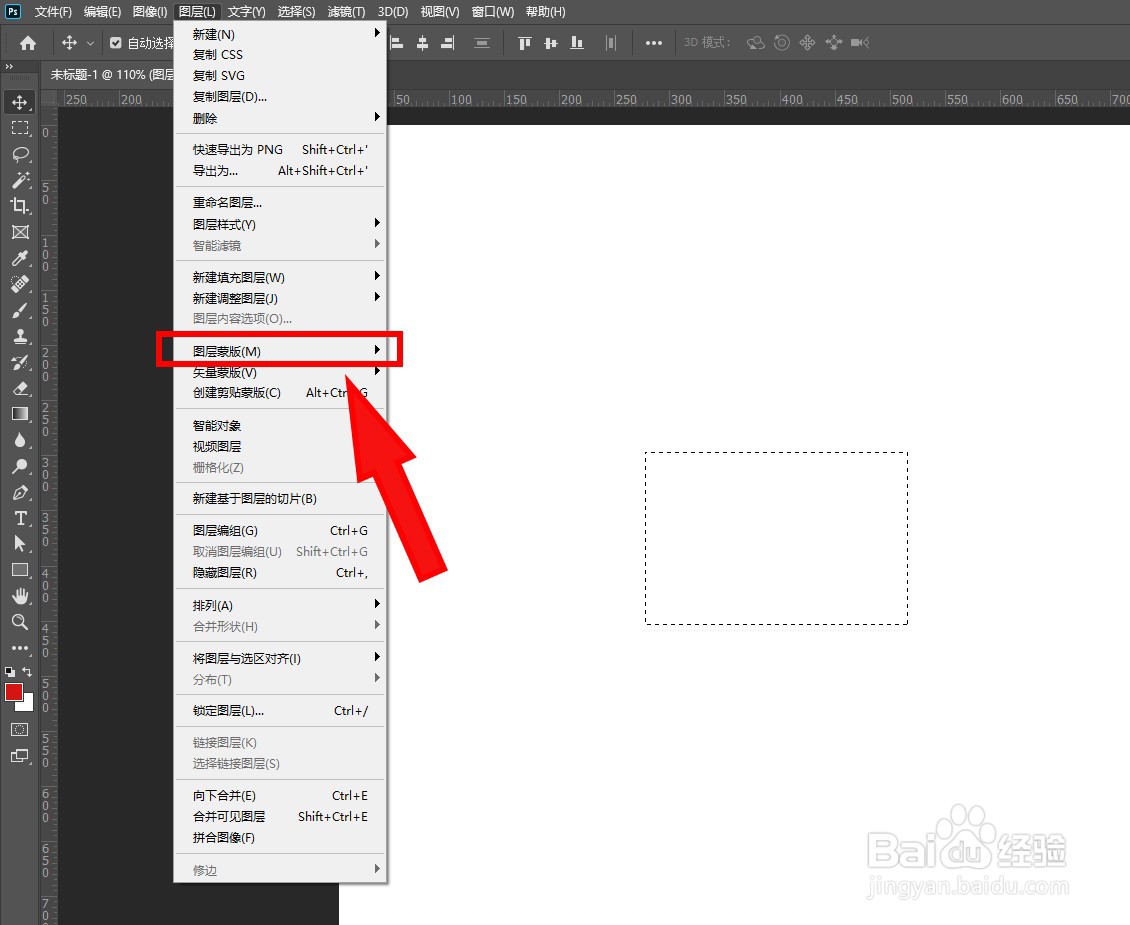Image resolution: width=1130 pixels, height=925 pixels.
Task: Expand the toolbox double-arrow toggle
Action: (x=9, y=66)
